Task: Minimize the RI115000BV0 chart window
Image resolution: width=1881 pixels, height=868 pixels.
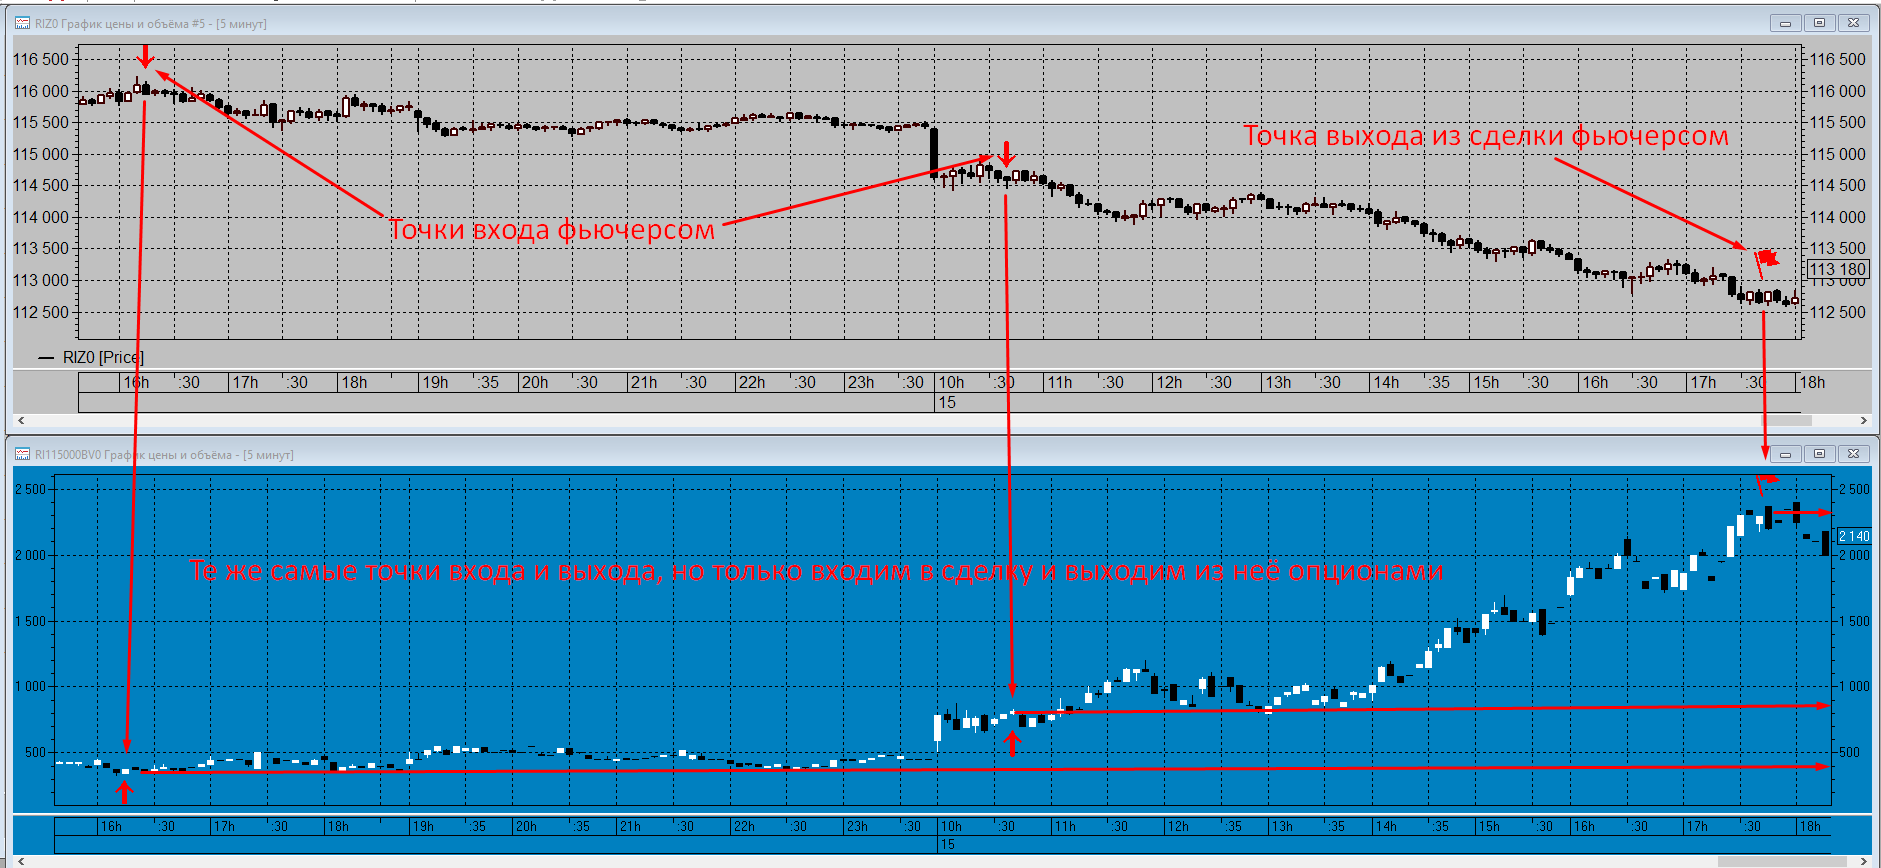Action: pyautogui.click(x=1785, y=454)
